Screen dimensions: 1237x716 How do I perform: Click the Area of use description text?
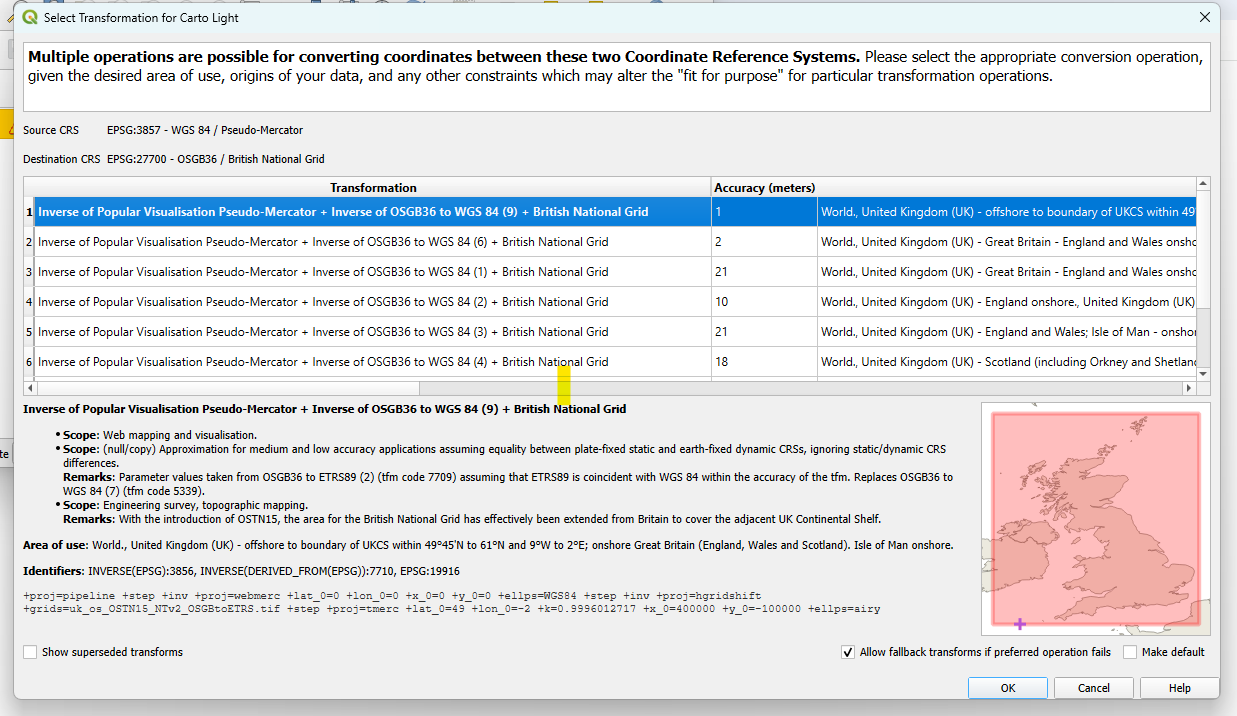pos(488,546)
